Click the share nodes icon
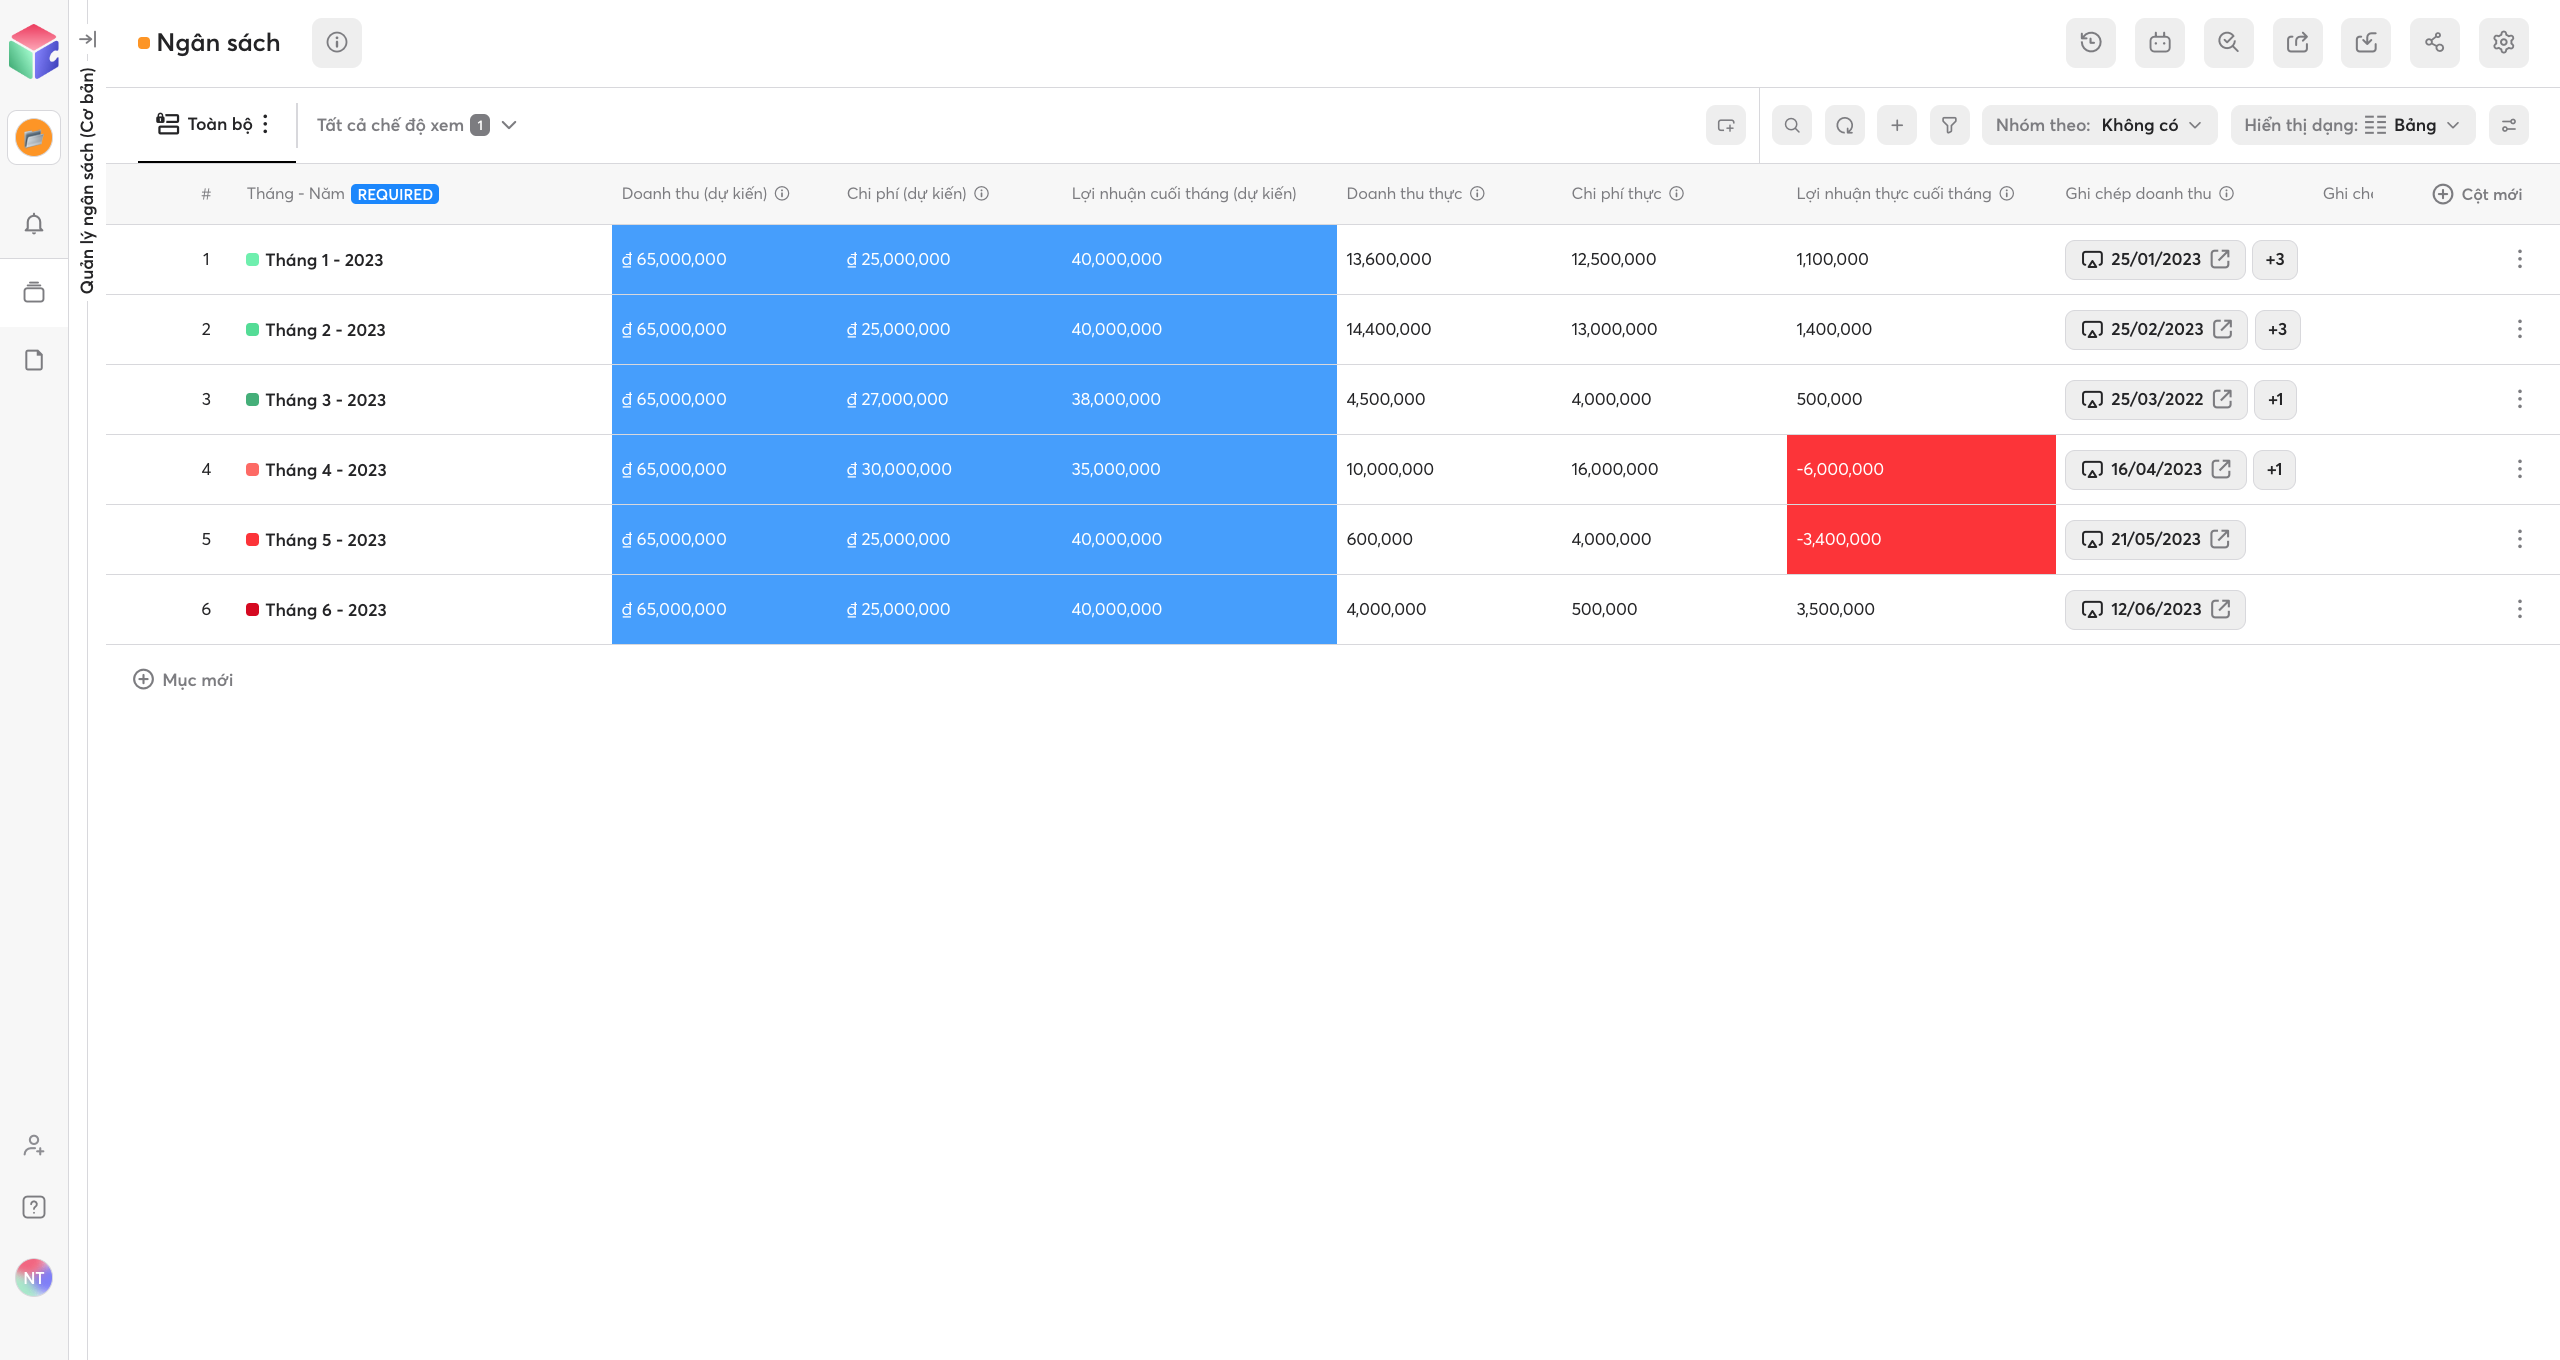The image size is (2560, 1360). pyautogui.click(x=2435, y=42)
